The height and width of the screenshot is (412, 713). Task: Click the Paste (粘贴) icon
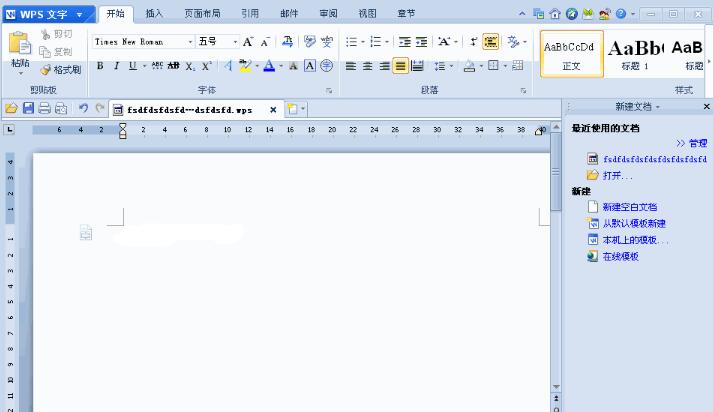point(20,43)
